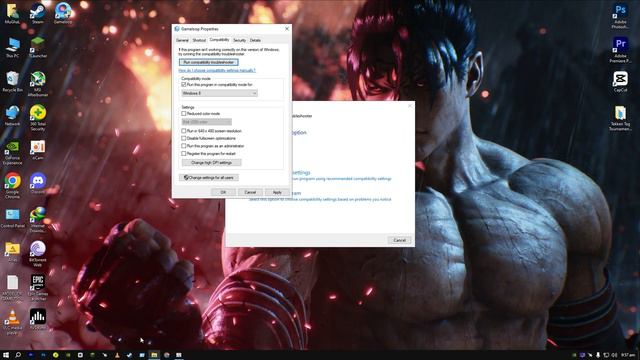Image resolution: width=640 pixels, height=360 pixels.
Task: Switch to the Security tab
Action: [240, 40]
